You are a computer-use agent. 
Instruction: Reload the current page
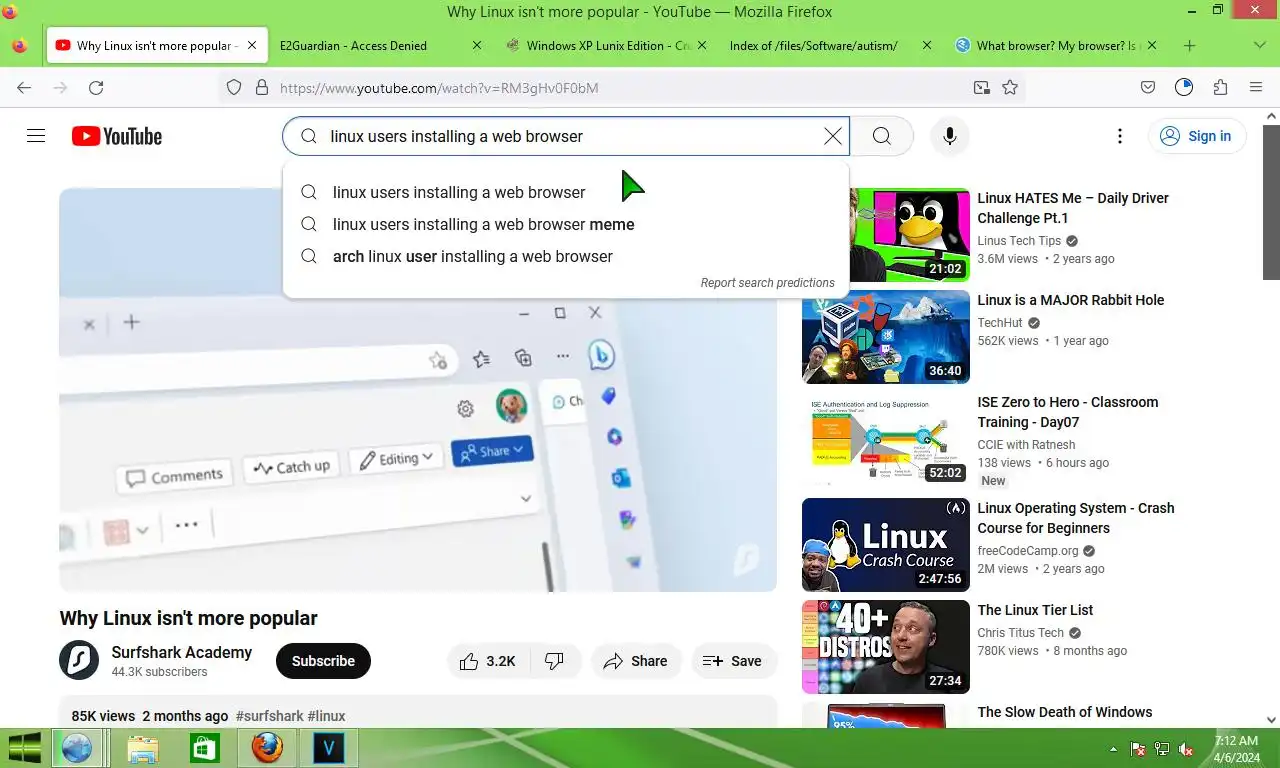coord(96,88)
